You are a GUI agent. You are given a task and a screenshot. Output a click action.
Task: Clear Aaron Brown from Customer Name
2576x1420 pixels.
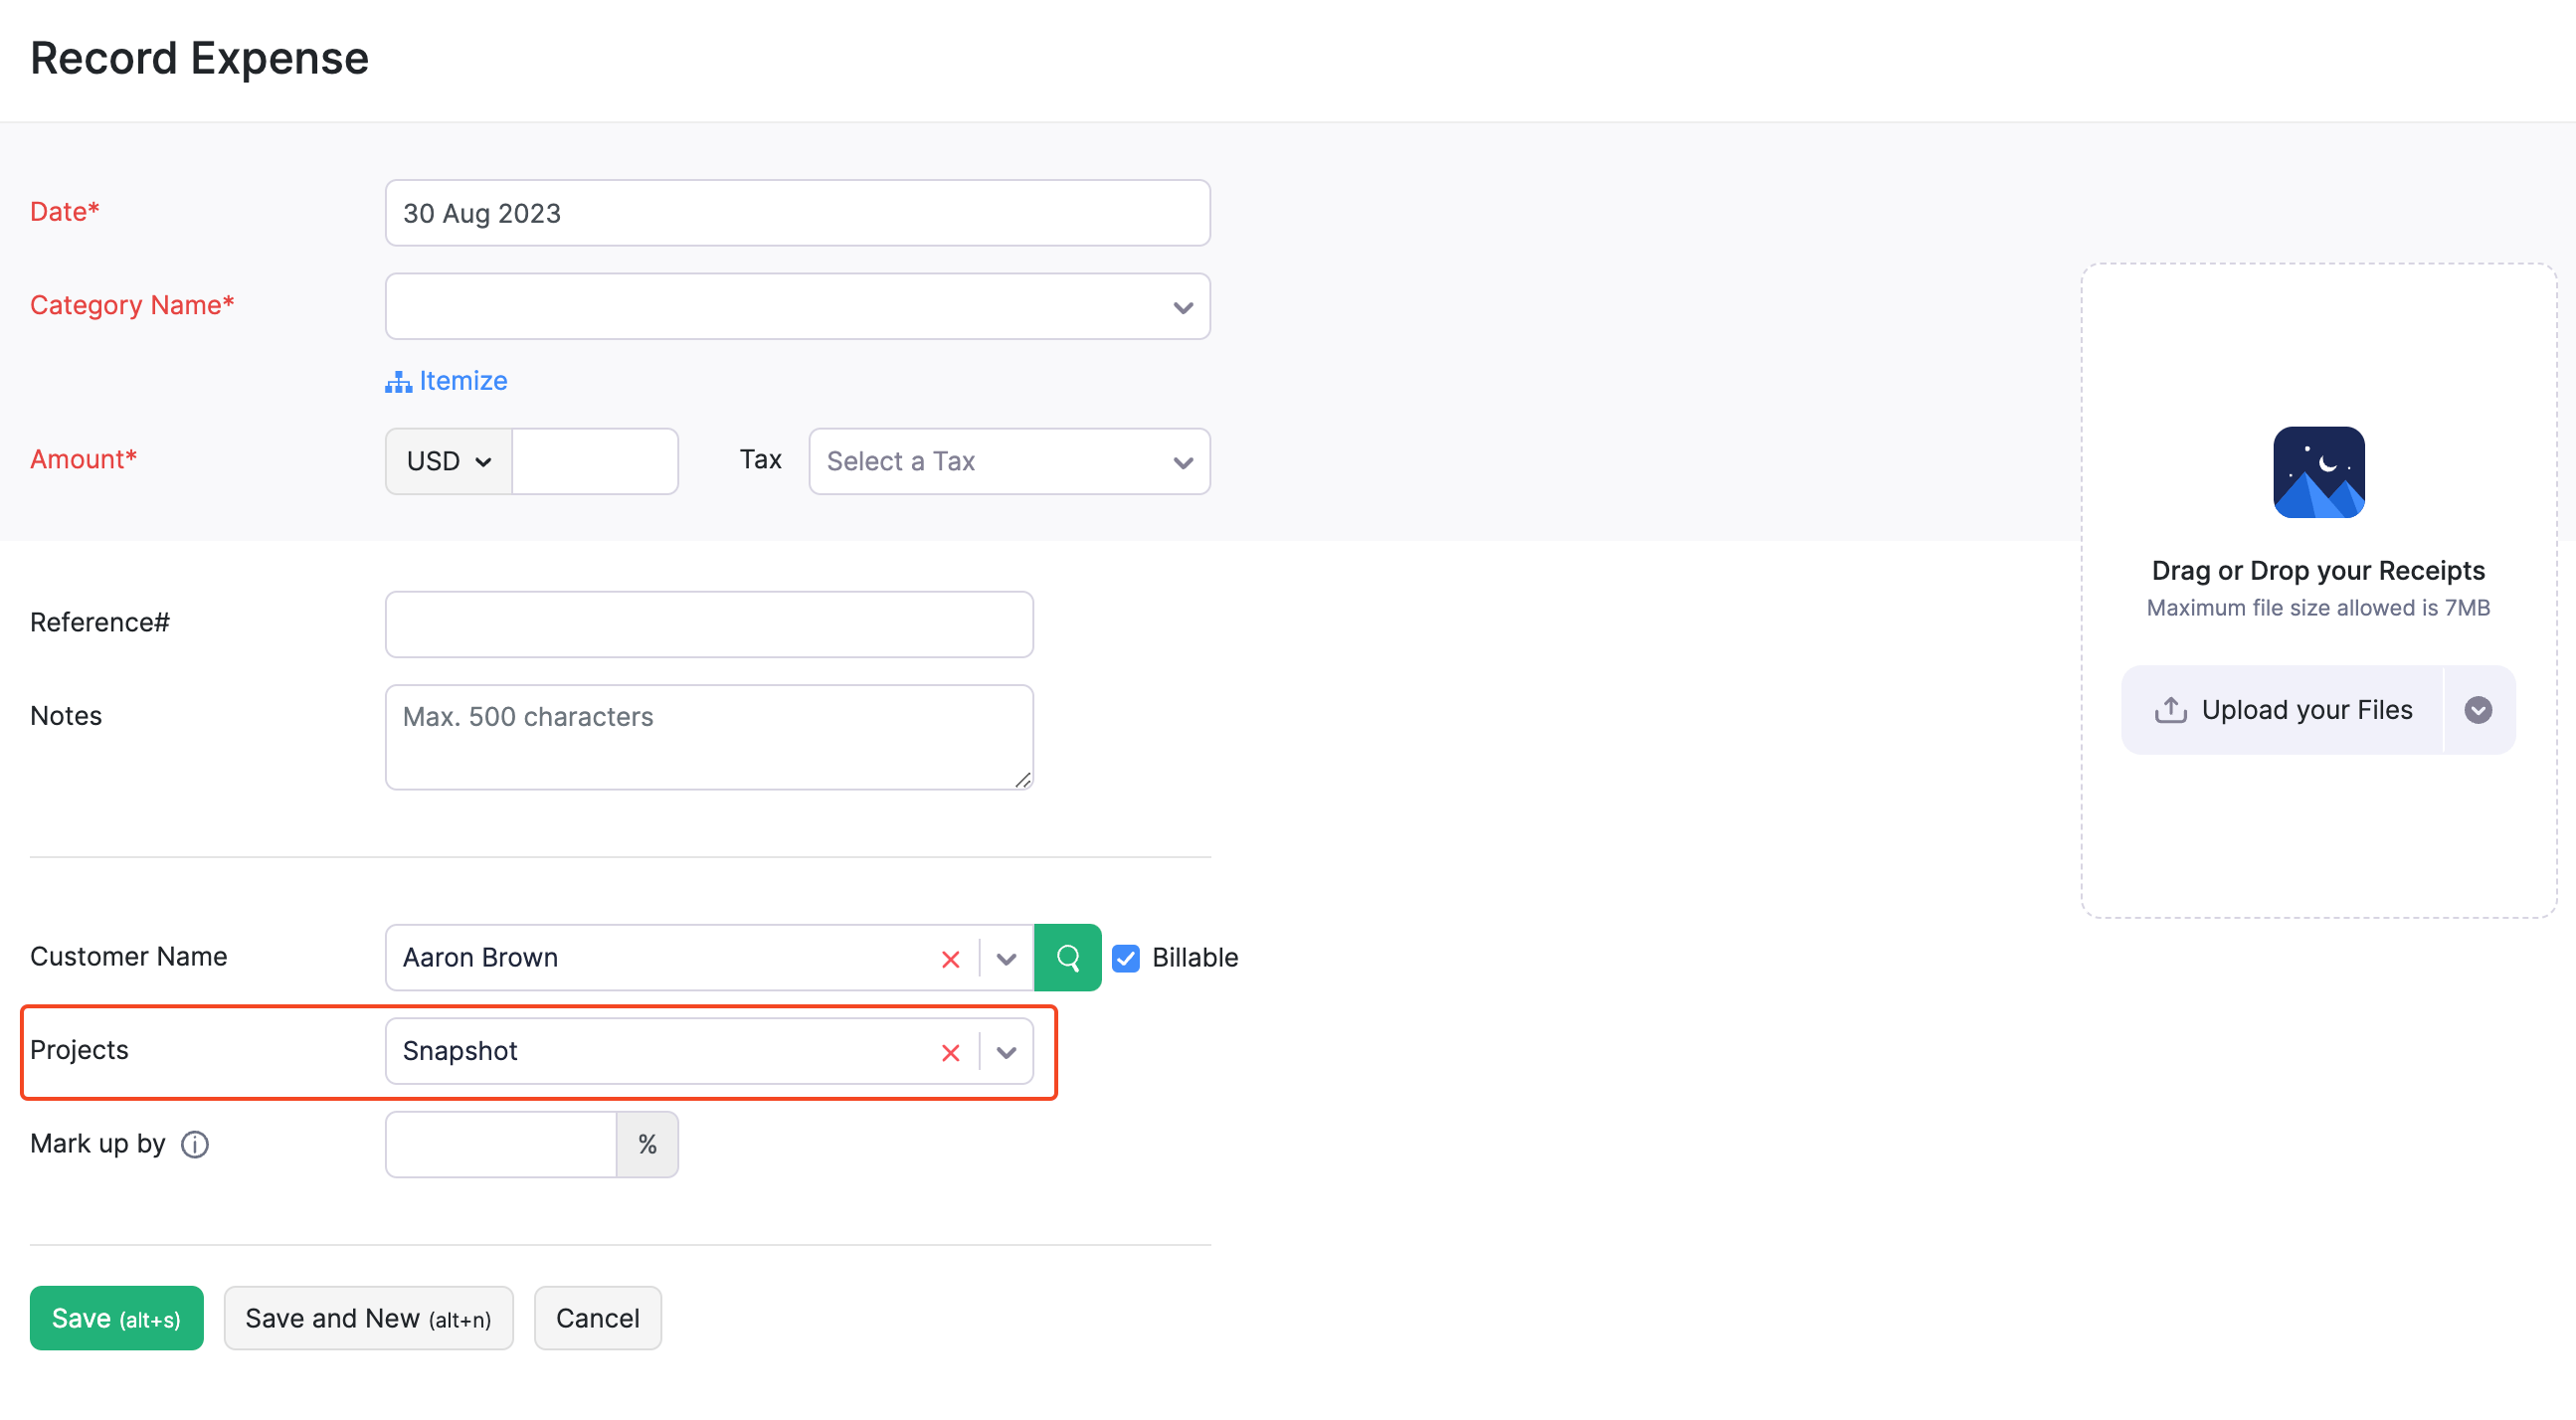pos(949,957)
